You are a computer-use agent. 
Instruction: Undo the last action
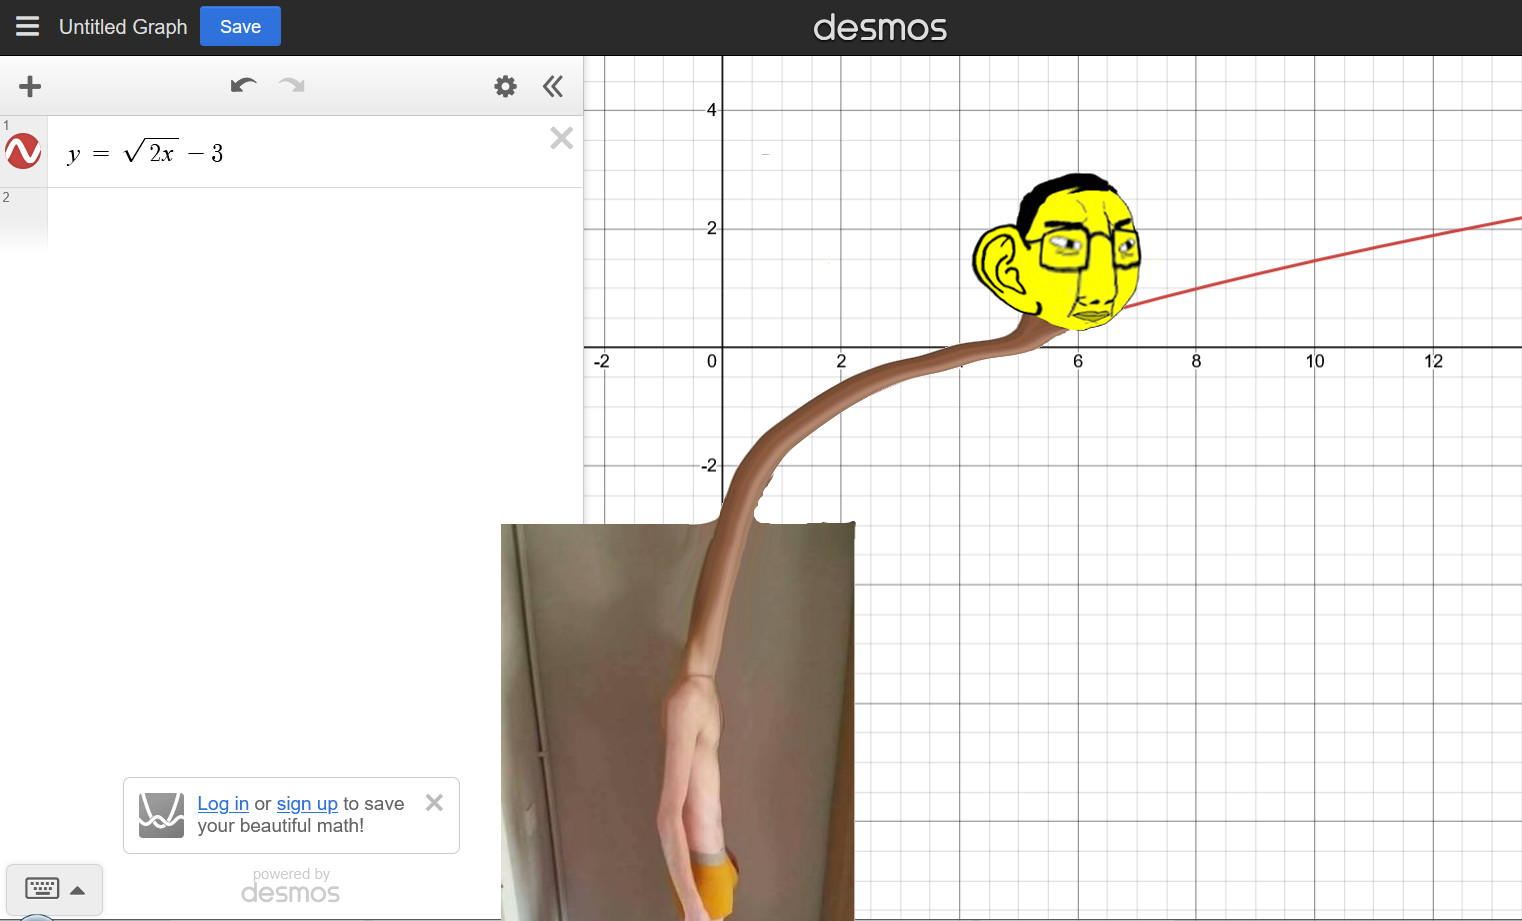[243, 86]
